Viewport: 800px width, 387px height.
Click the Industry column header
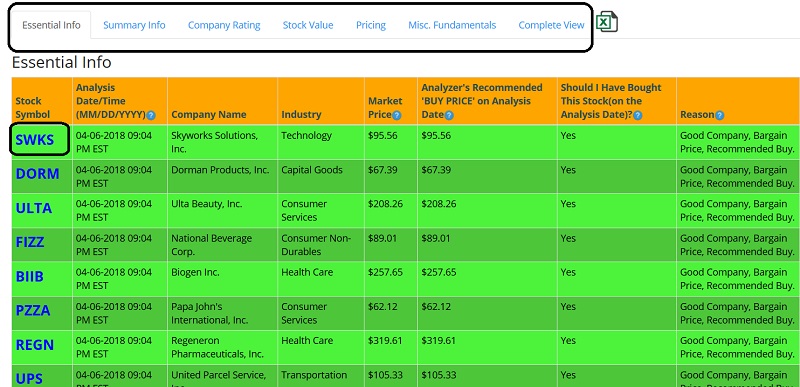321,101
